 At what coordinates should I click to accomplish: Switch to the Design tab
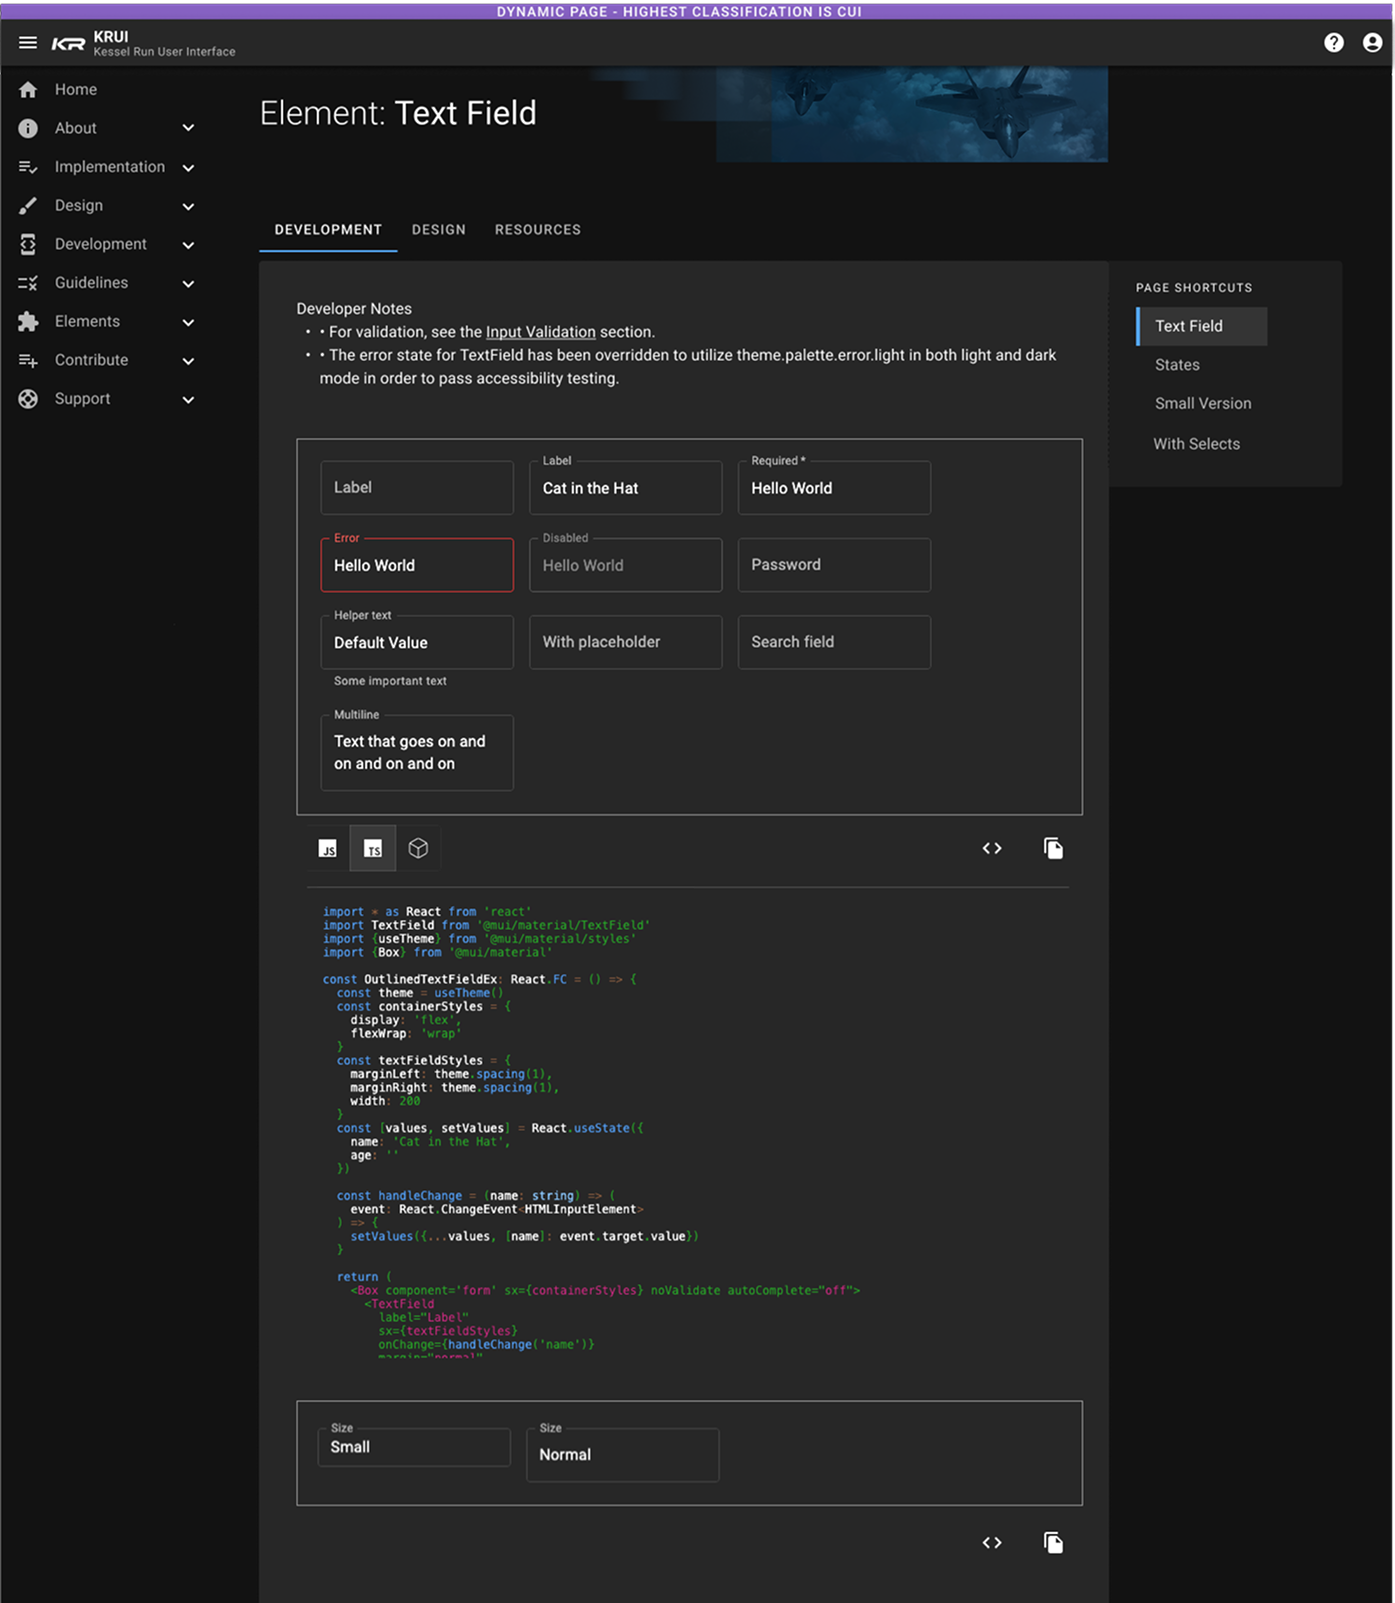click(439, 230)
